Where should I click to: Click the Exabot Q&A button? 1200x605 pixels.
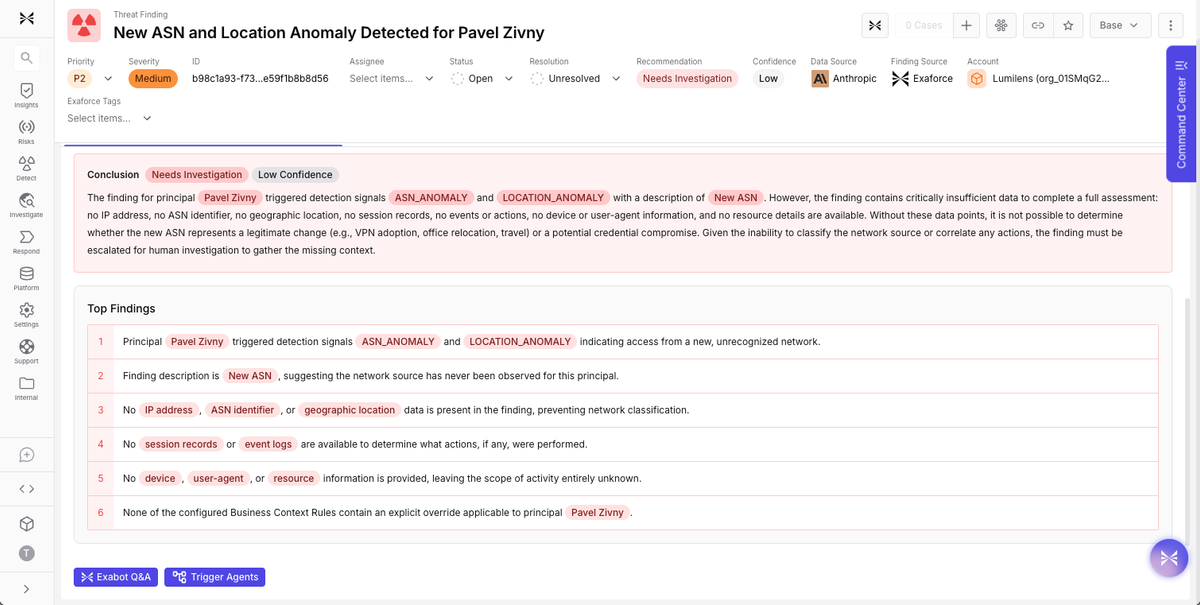[x=116, y=577]
